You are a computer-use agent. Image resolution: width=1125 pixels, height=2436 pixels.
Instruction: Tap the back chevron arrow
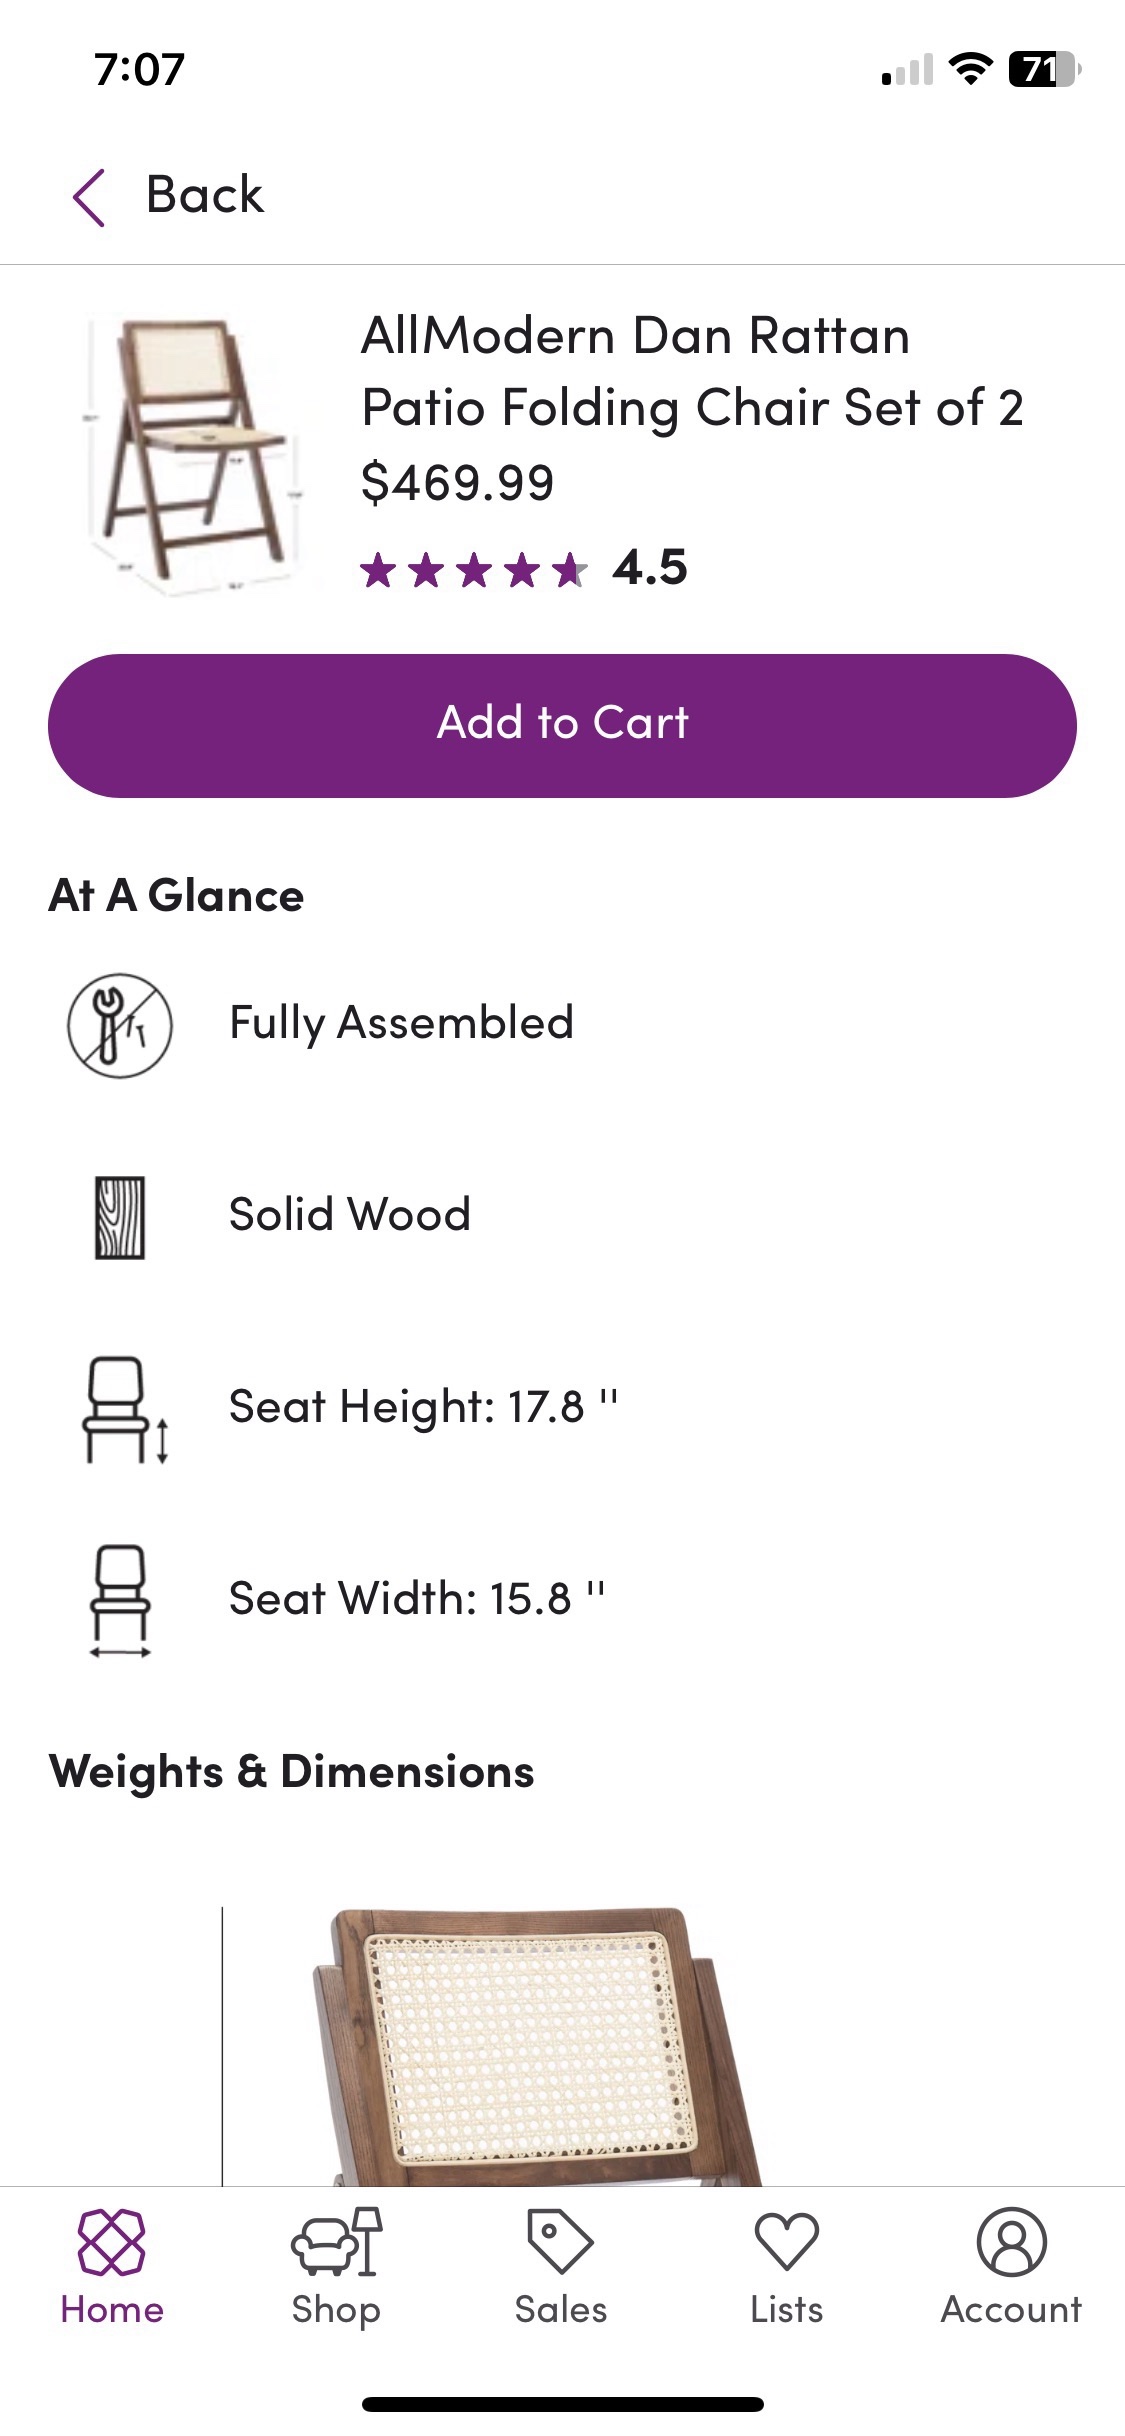click(x=89, y=197)
